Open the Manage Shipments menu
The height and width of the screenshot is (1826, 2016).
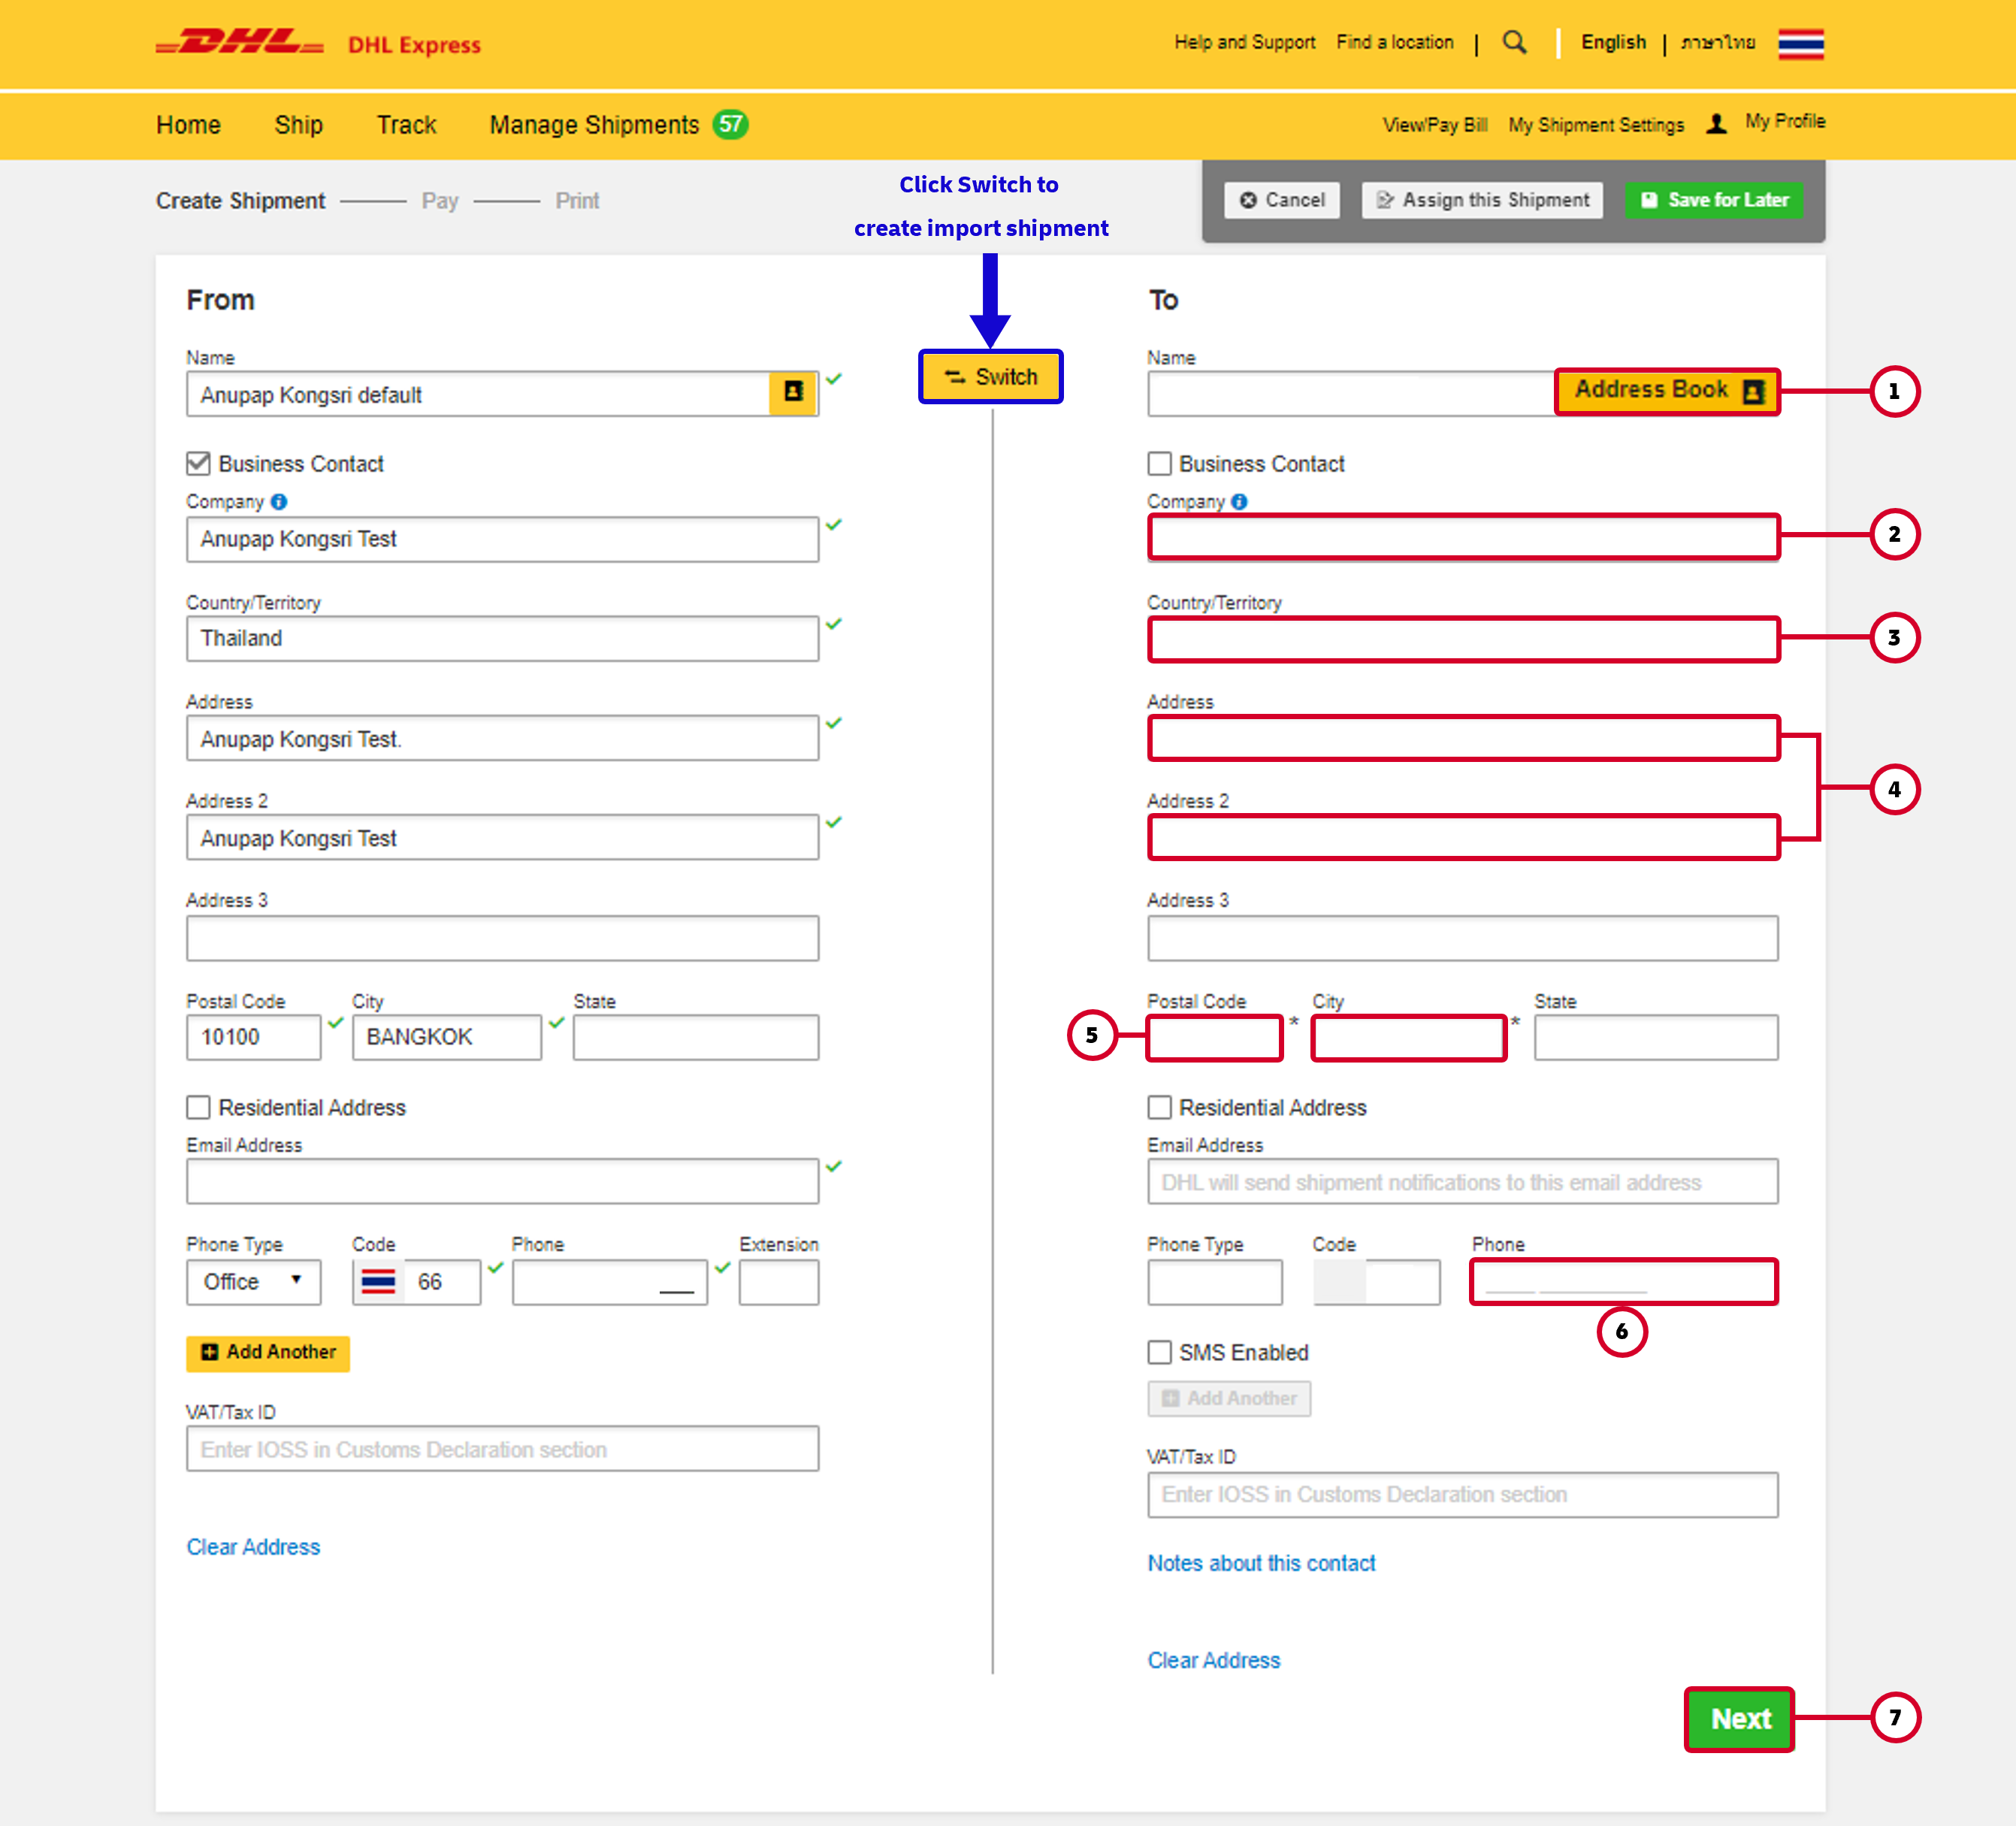(x=594, y=125)
